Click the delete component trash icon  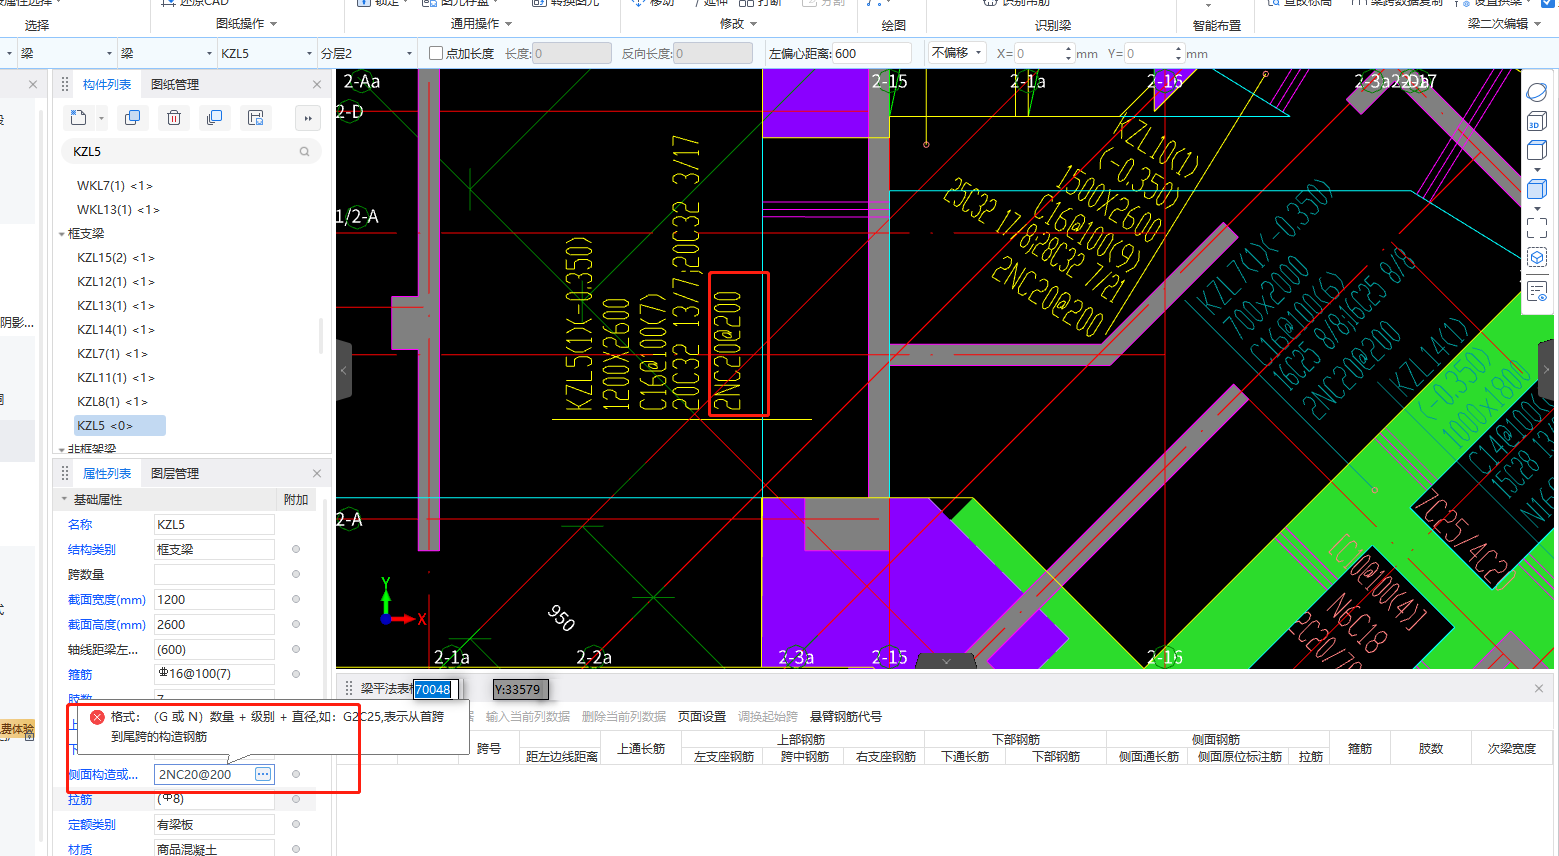[174, 118]
